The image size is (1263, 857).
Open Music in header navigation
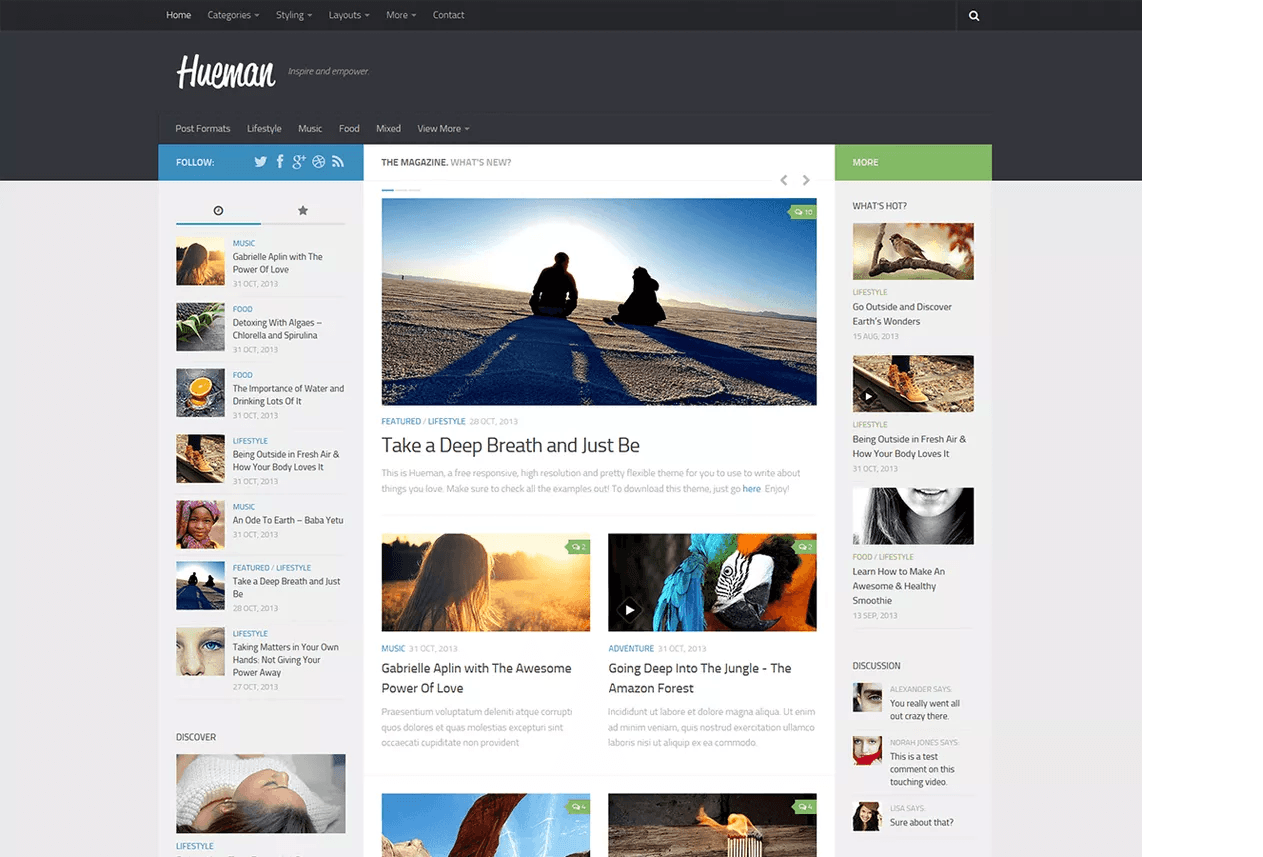point(310,128)
